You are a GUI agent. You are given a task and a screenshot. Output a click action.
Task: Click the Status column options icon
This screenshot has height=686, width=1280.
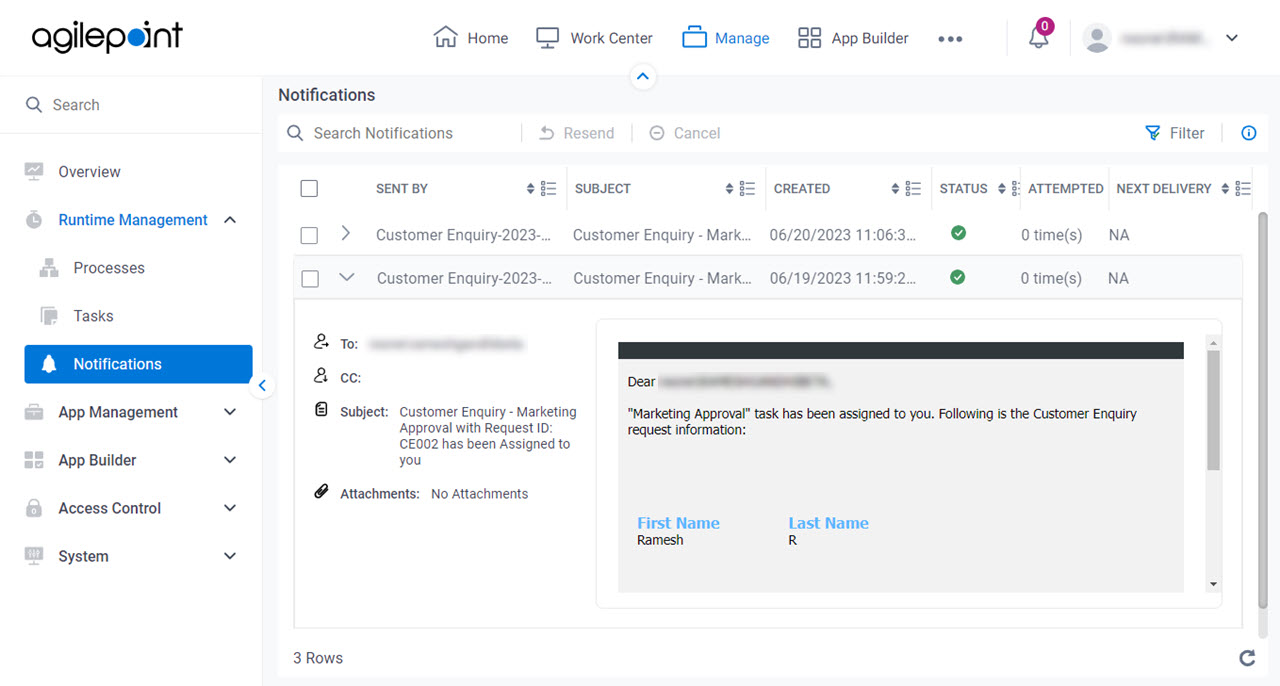[x=1016, y=188]
